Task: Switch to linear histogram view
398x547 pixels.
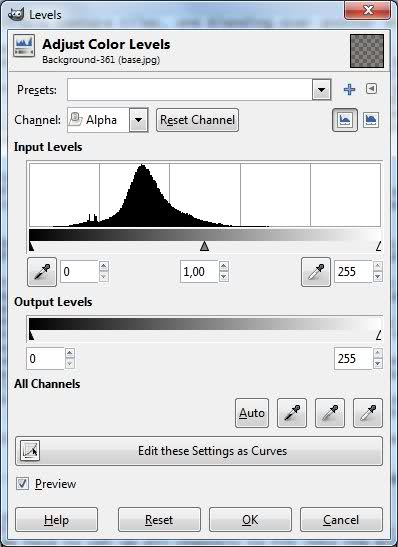Action: click(x=345, y=120)
